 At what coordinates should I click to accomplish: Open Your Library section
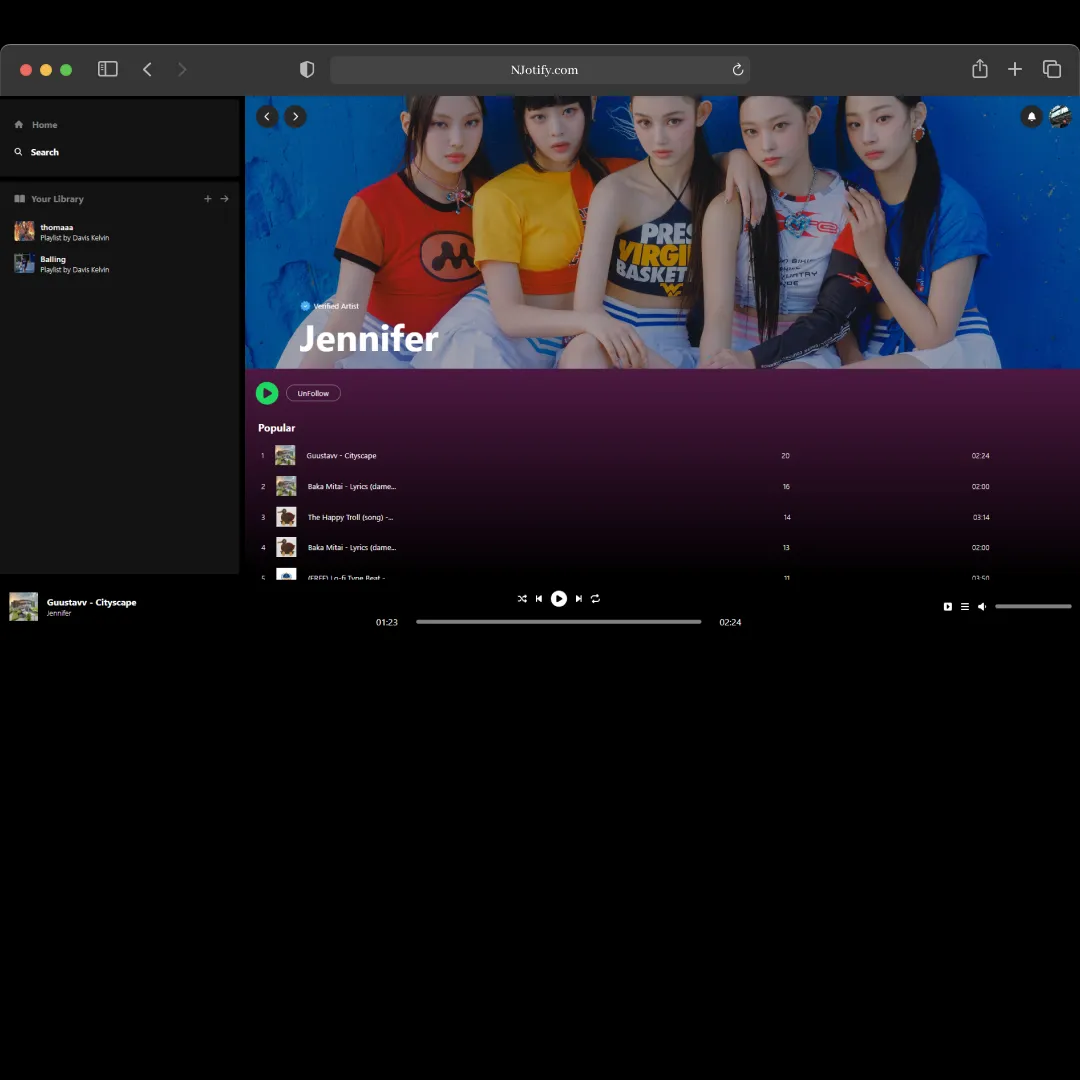click(x=49, y=199)
